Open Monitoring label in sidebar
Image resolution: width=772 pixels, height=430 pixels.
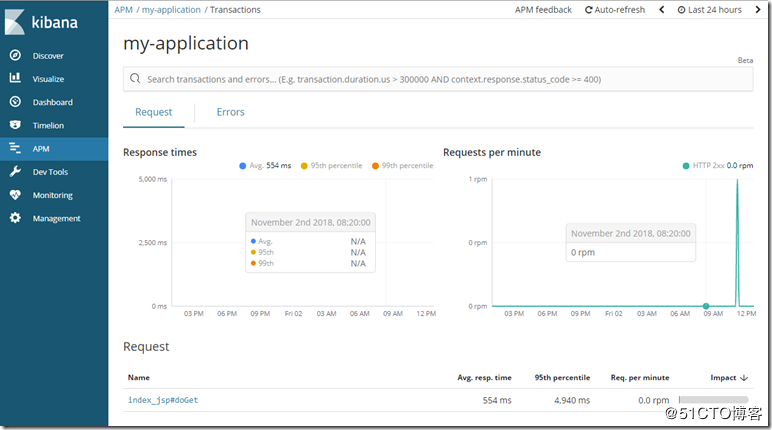tap(53, 195)
